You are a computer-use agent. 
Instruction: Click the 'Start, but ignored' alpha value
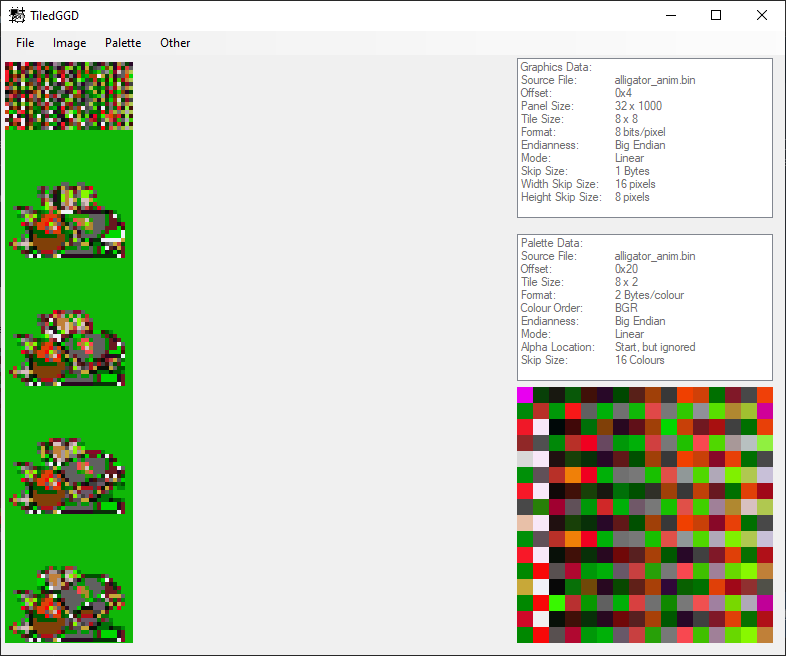[x=655, y=347]
